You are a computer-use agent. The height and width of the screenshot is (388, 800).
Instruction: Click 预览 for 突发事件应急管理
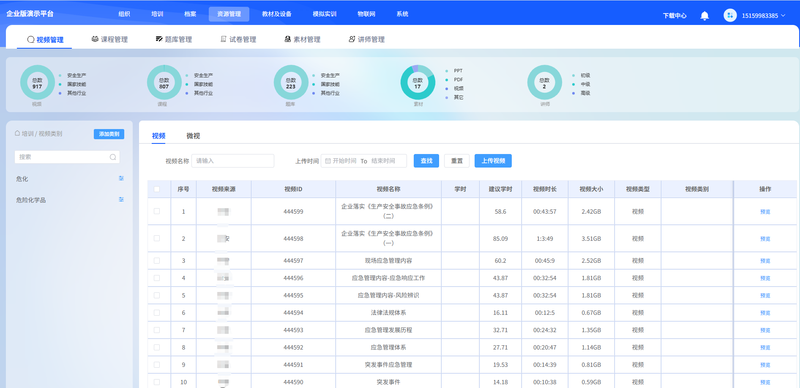[x=765, y=365]
